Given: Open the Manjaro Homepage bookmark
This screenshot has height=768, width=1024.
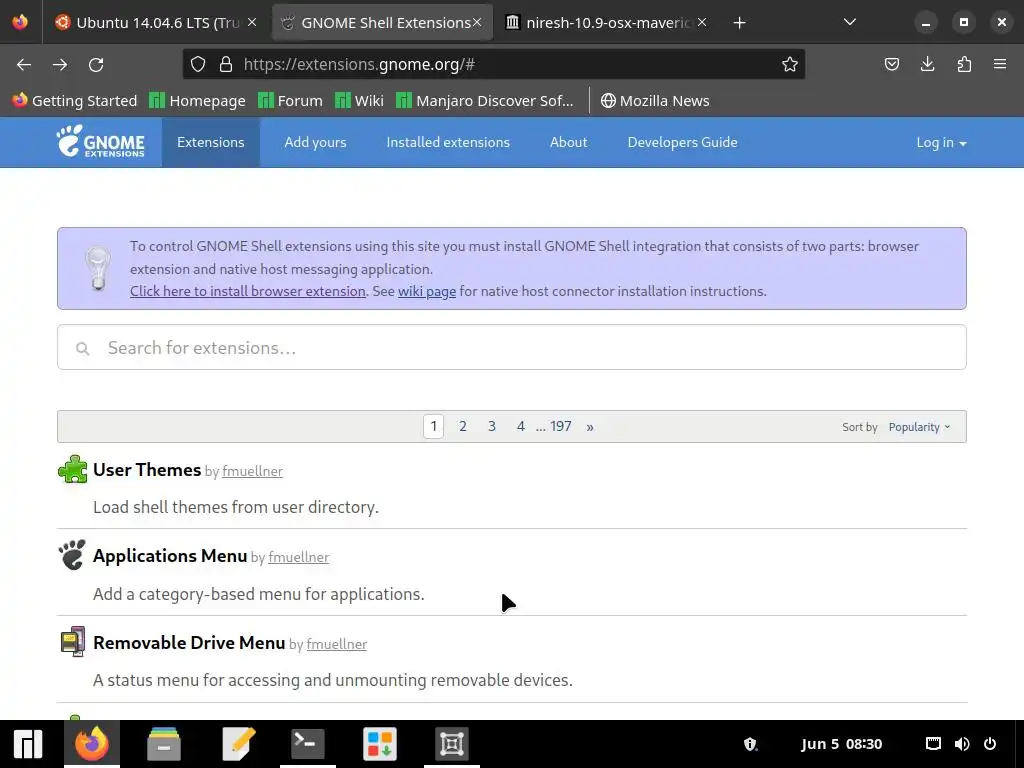Looking at the screenshot, I should click(x=197, y=101).
